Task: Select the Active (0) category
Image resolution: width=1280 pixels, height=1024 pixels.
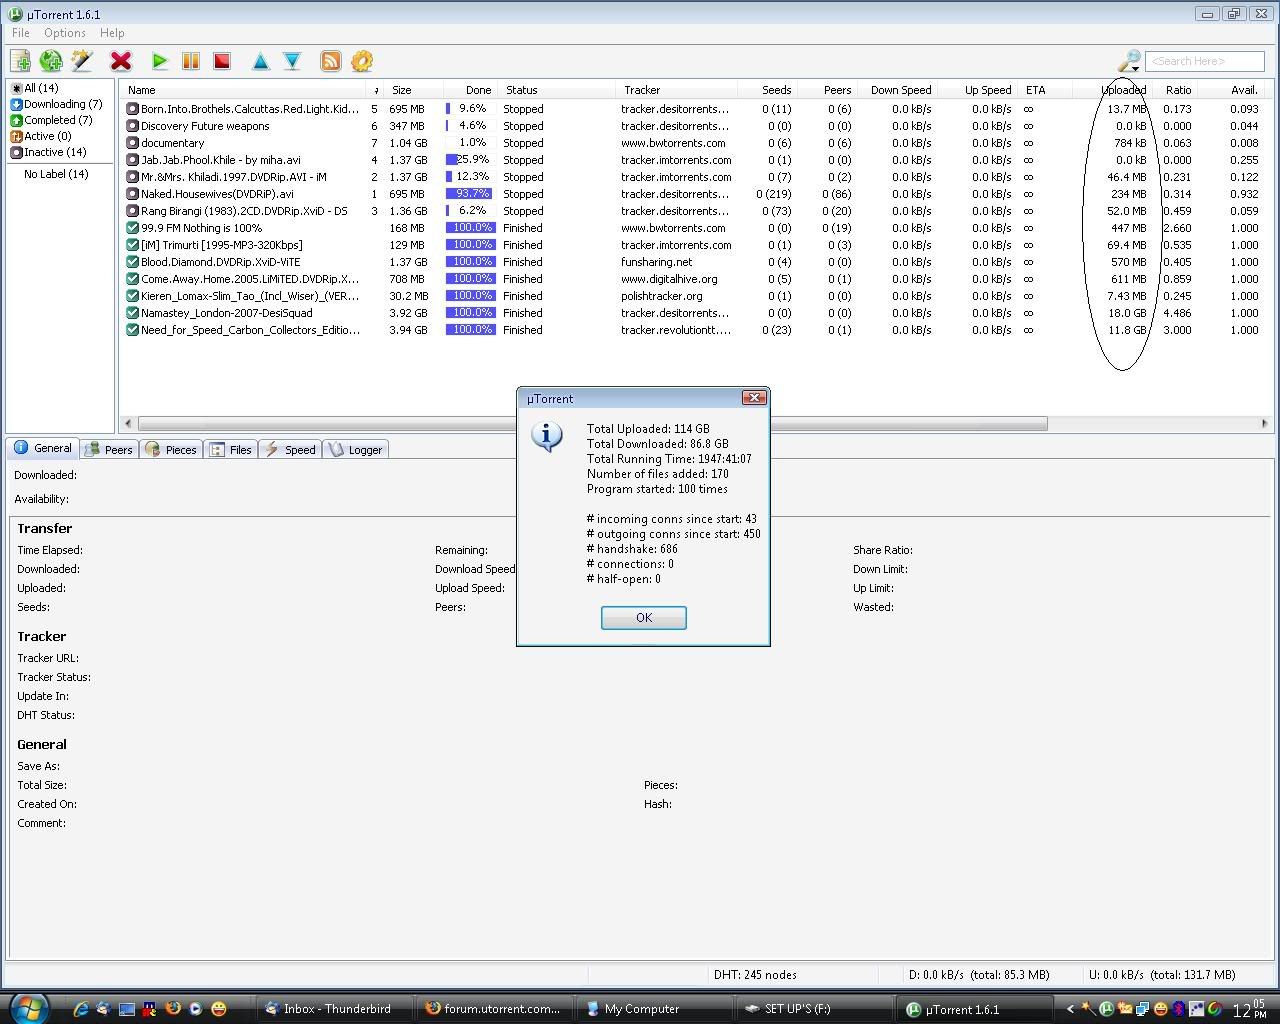Action: coord(41,136)
